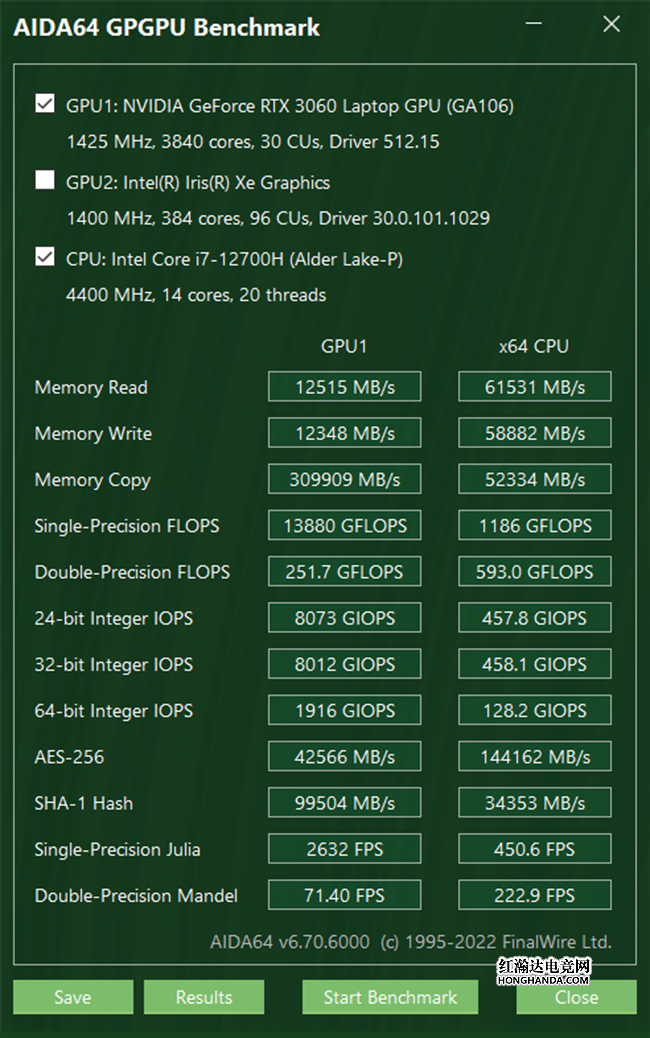The image size is (650, 1038).
Task: Click the CPU Double-Precision Mandel result
Action: (535, 895)
